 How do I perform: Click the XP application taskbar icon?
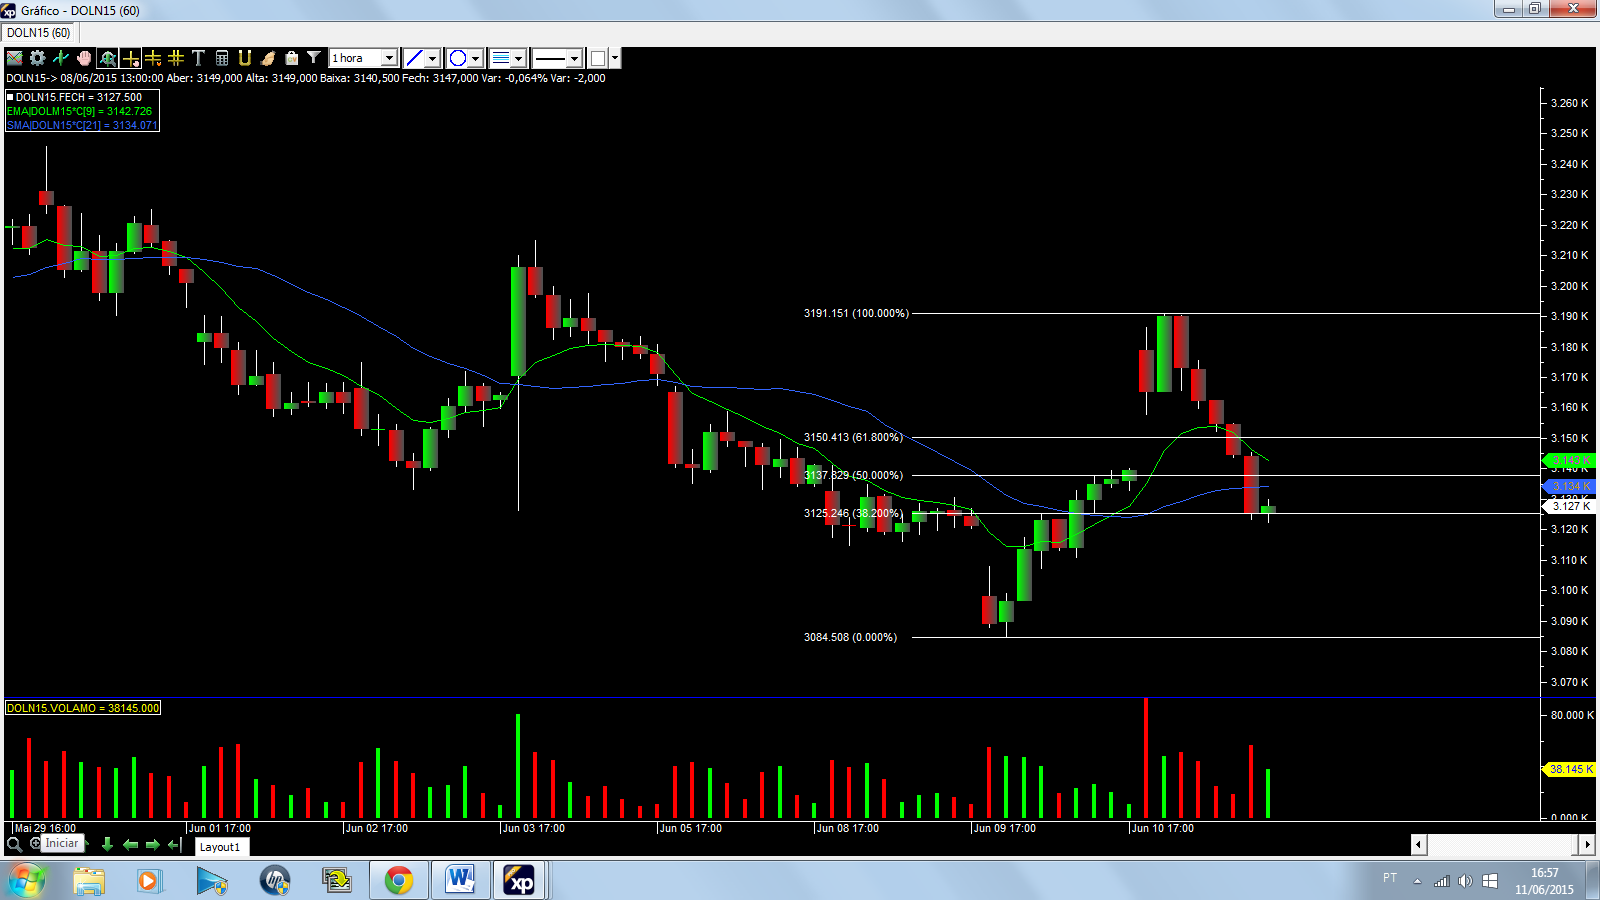tap(520, 881)
